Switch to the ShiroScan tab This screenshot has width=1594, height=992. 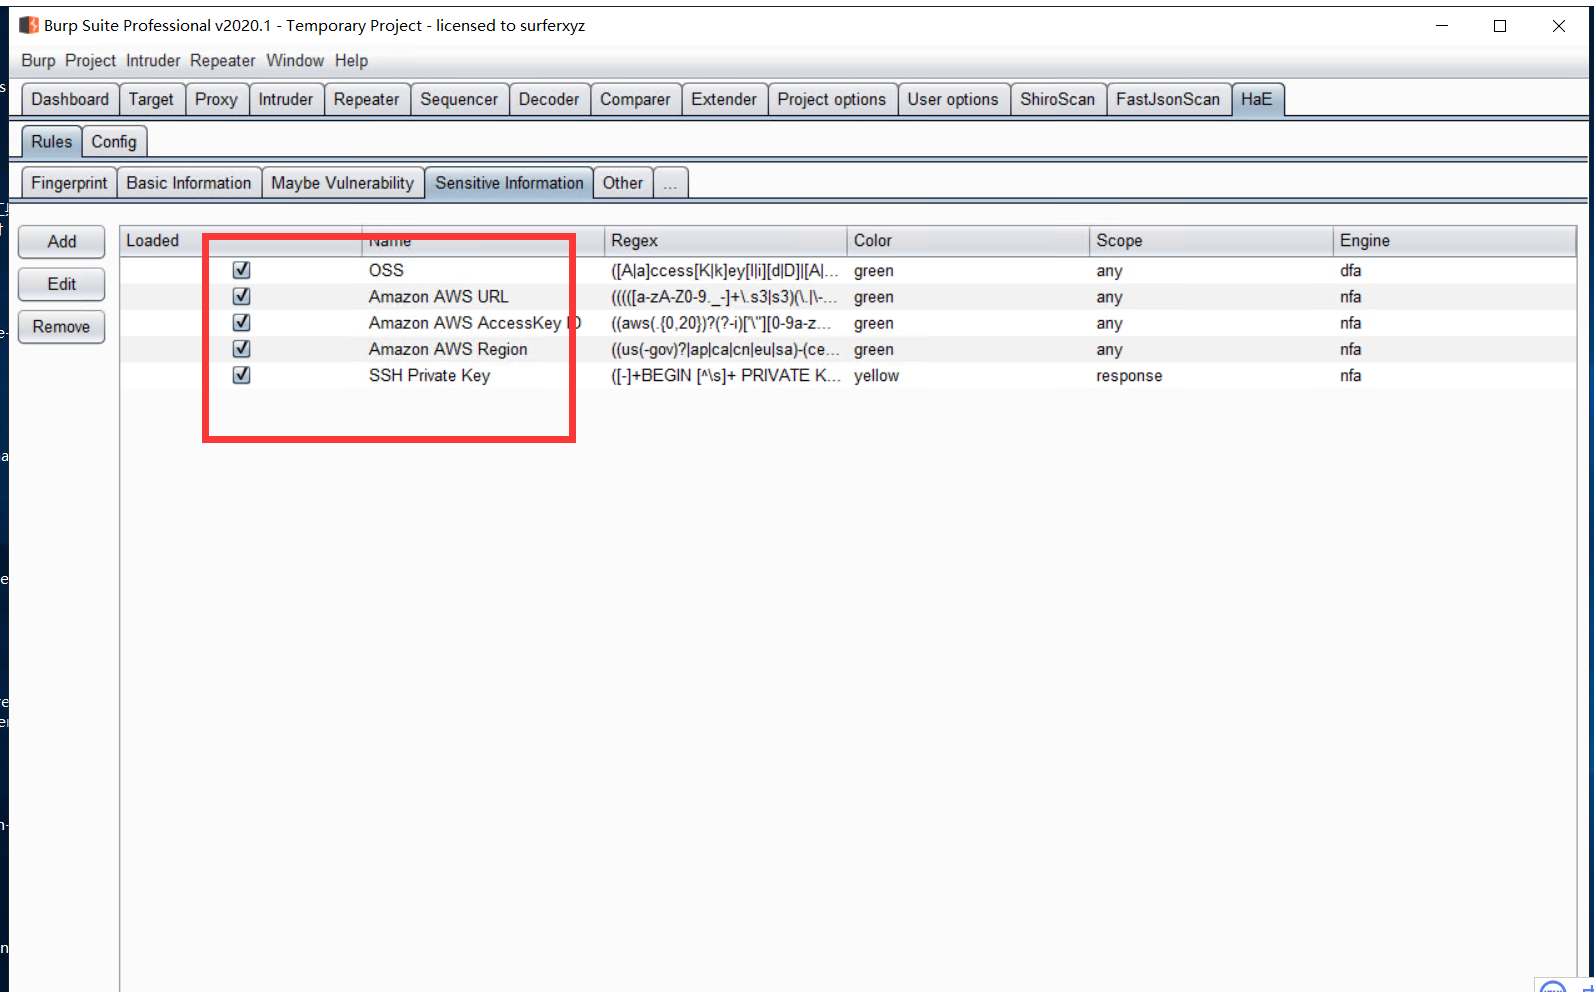tap(1057, 99)
